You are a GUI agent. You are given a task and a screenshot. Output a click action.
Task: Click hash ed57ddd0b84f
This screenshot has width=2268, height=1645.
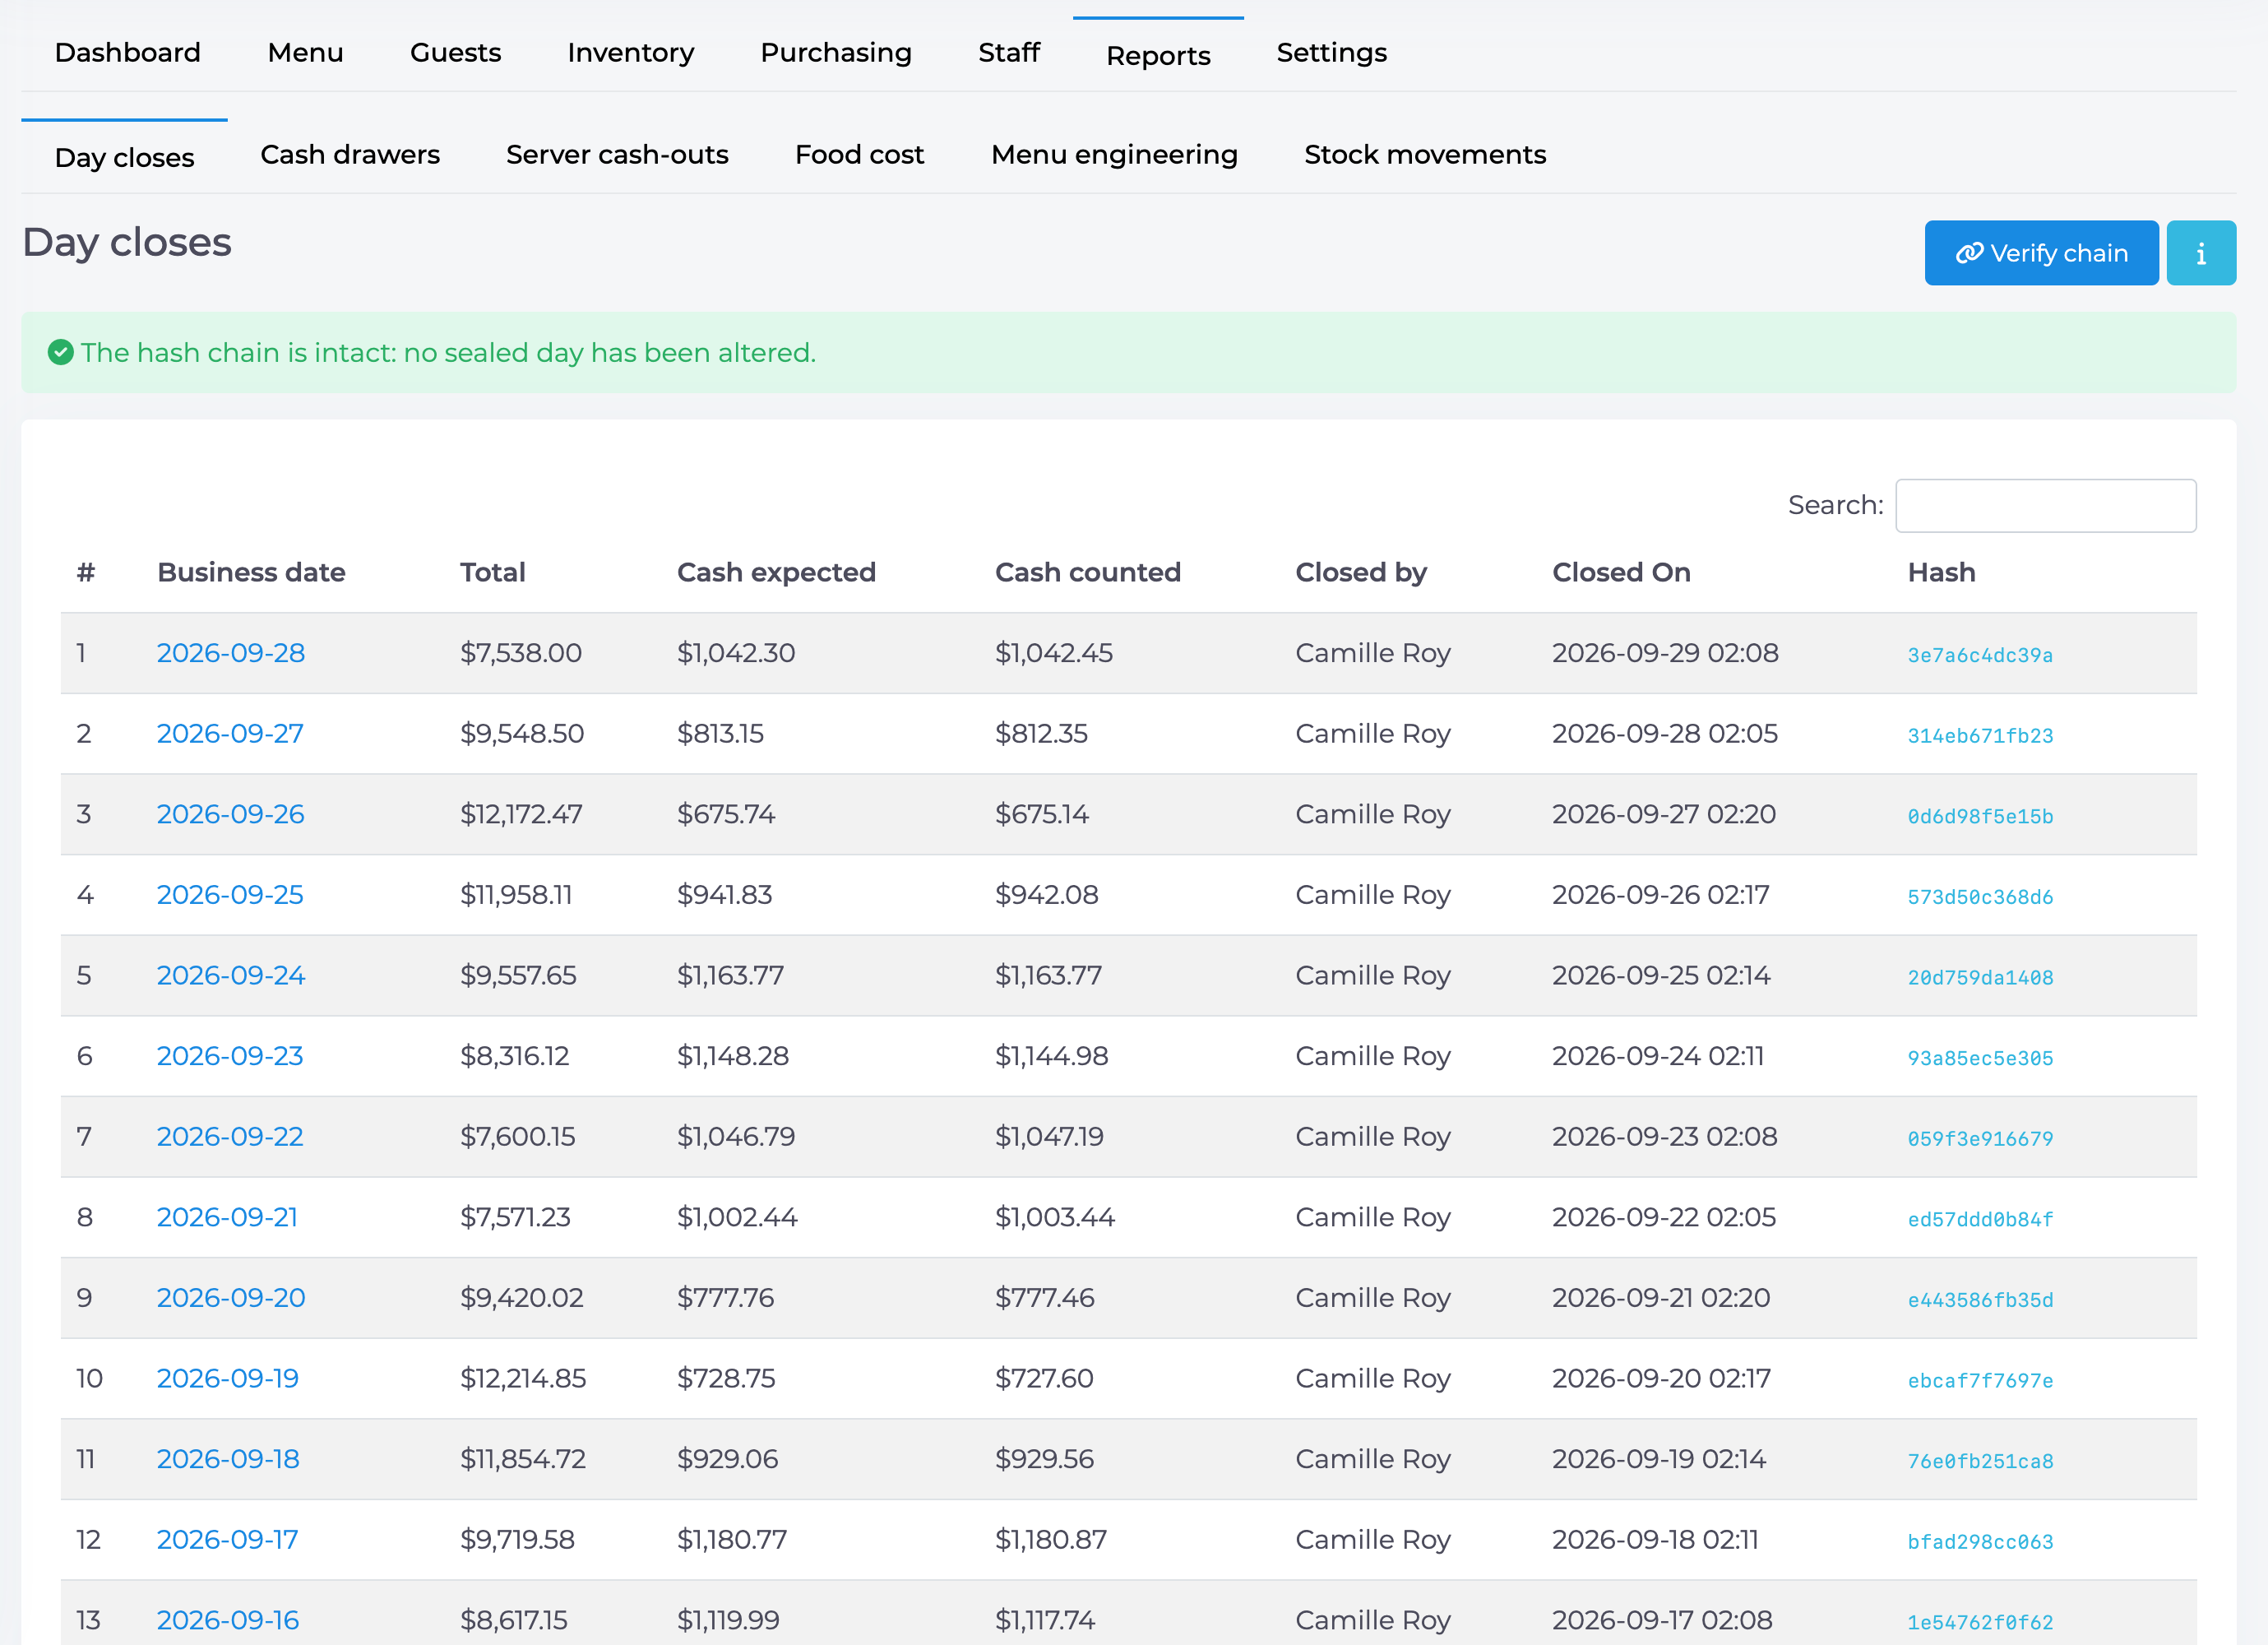(1980, 1220)
